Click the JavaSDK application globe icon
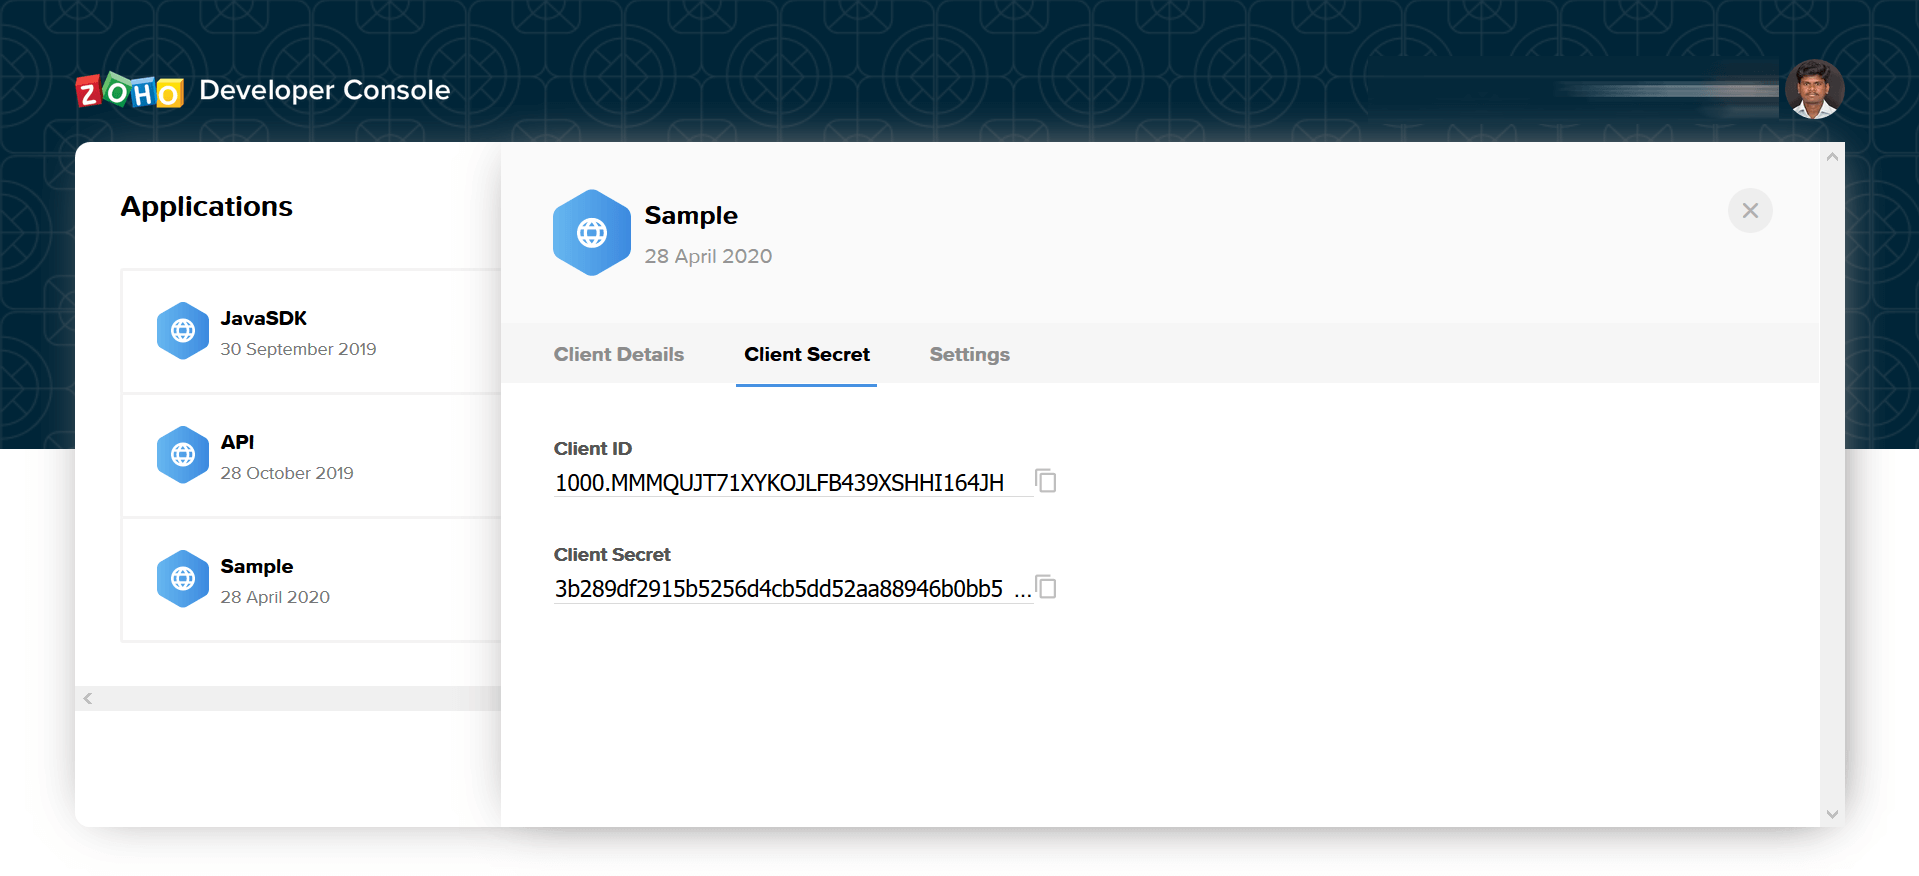This screenshot has width=1919, height=876. [x=183, y=331]
